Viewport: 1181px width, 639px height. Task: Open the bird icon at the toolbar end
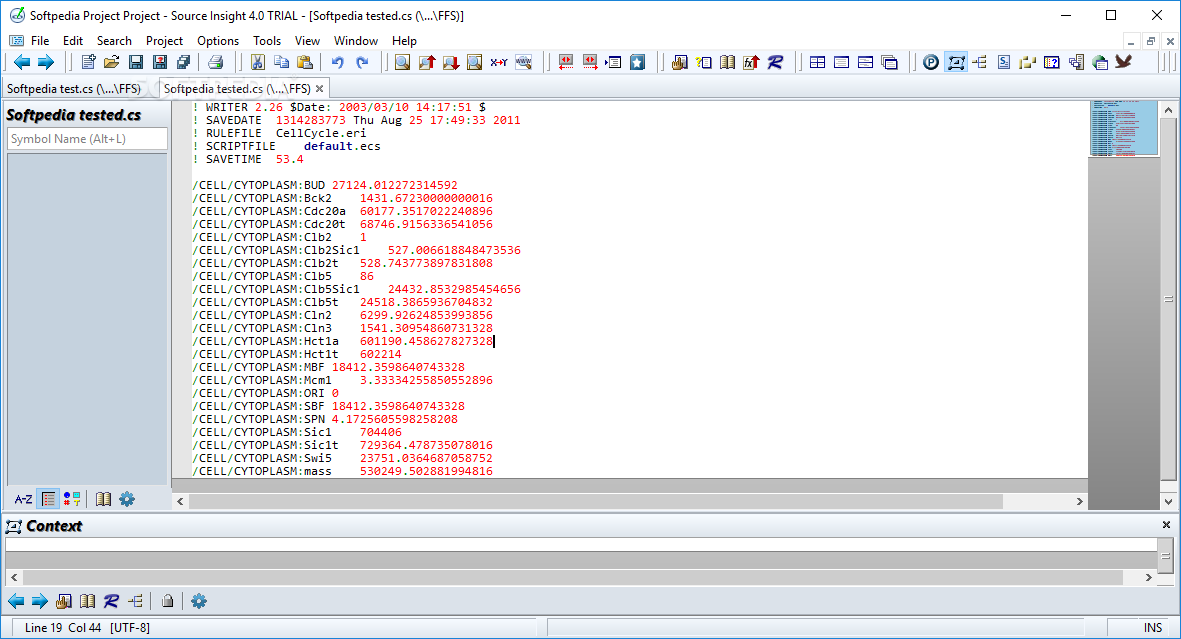click(x=1124, y=63)
